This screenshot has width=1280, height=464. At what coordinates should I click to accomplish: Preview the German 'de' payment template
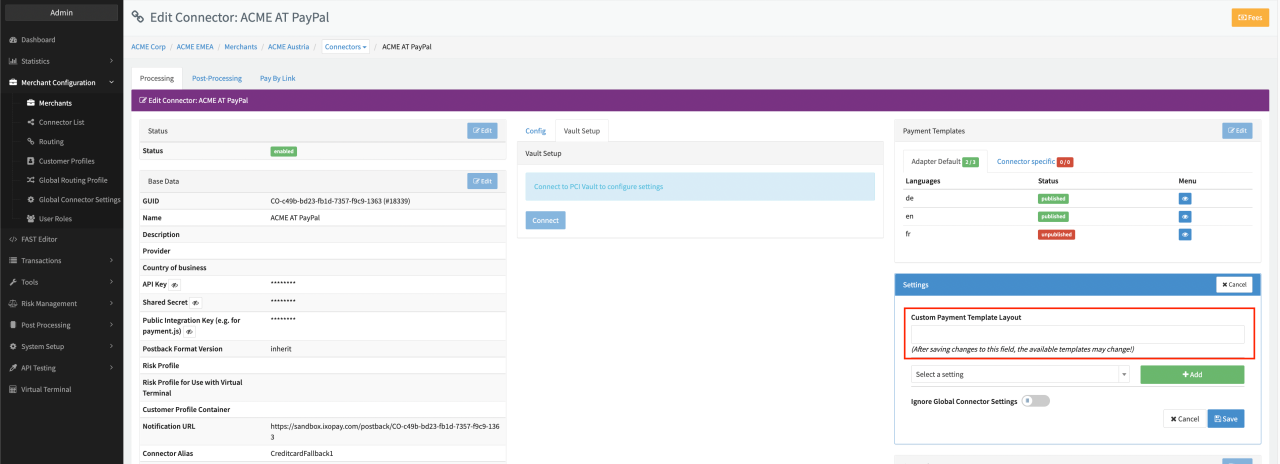[1184, 198]
